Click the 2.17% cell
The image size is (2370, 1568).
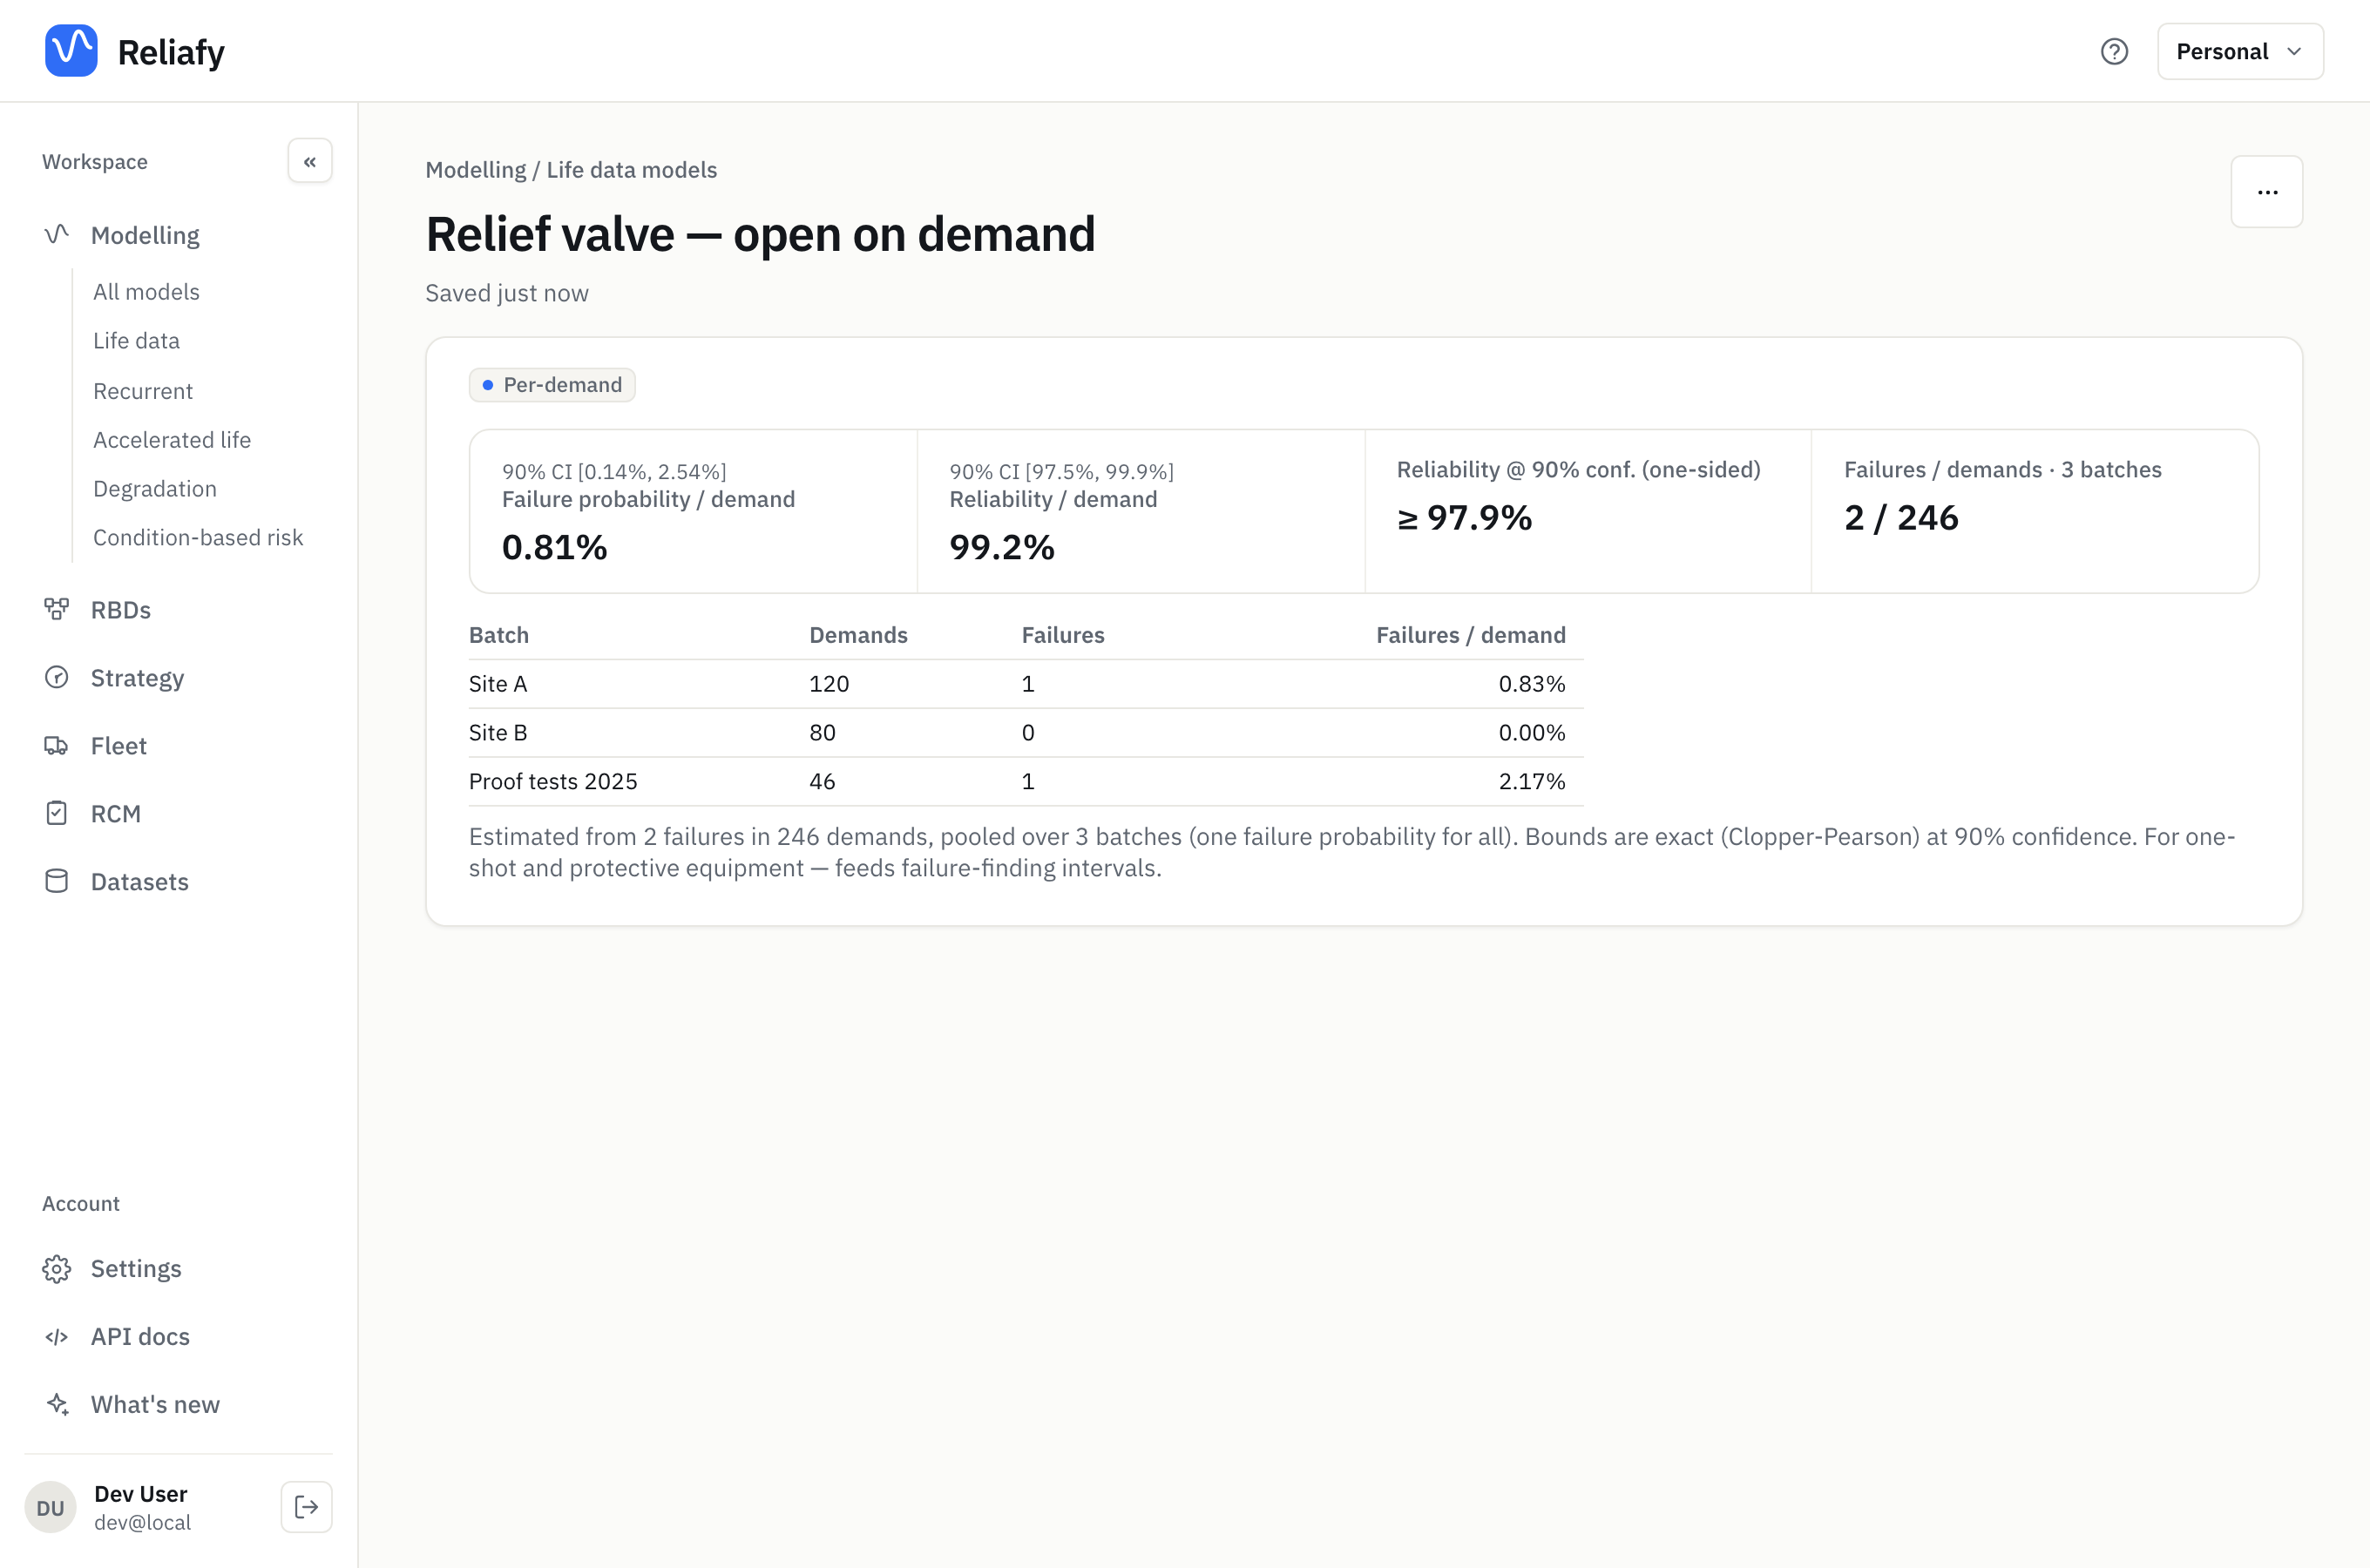pyautogui.click(x=1532, y=782)
